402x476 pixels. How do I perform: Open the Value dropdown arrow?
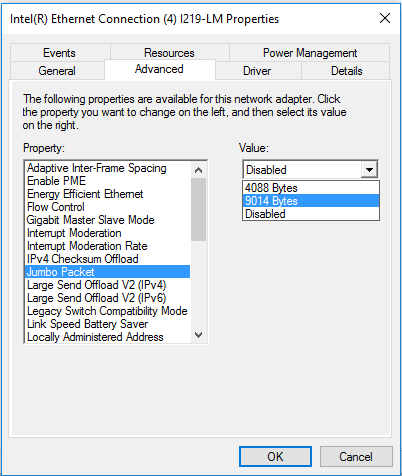369,170
